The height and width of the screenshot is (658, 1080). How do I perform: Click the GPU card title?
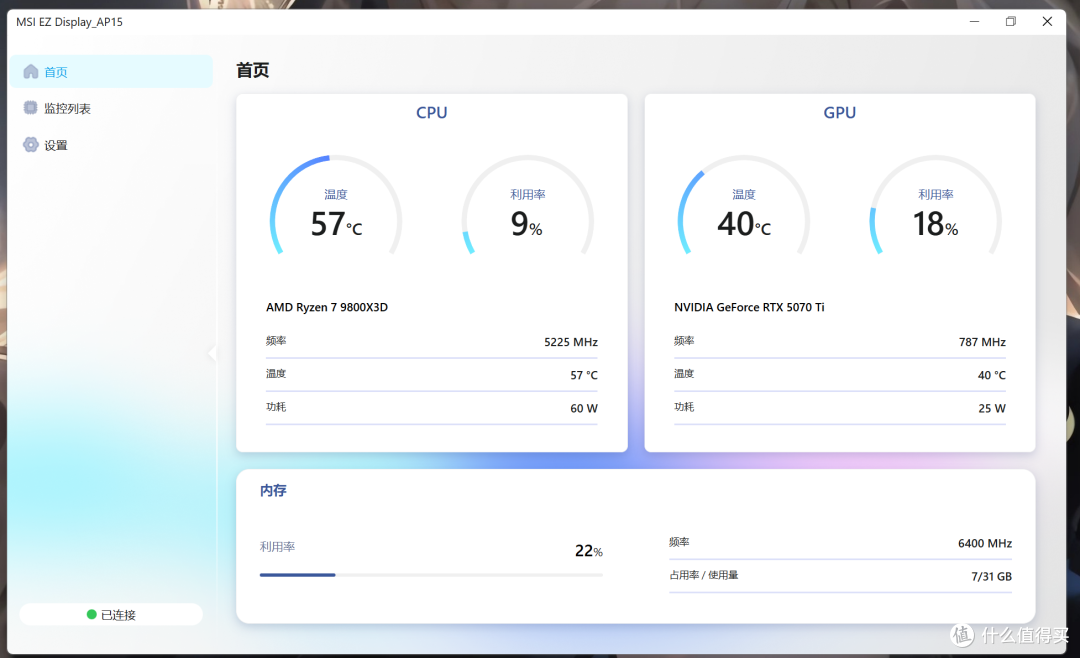click(840, 112)
